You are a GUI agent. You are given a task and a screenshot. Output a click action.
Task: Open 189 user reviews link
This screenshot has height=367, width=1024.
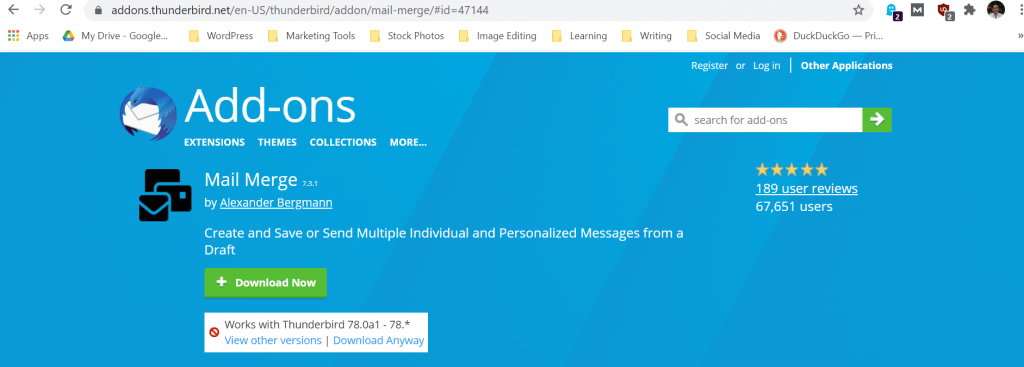coord(807,189)
